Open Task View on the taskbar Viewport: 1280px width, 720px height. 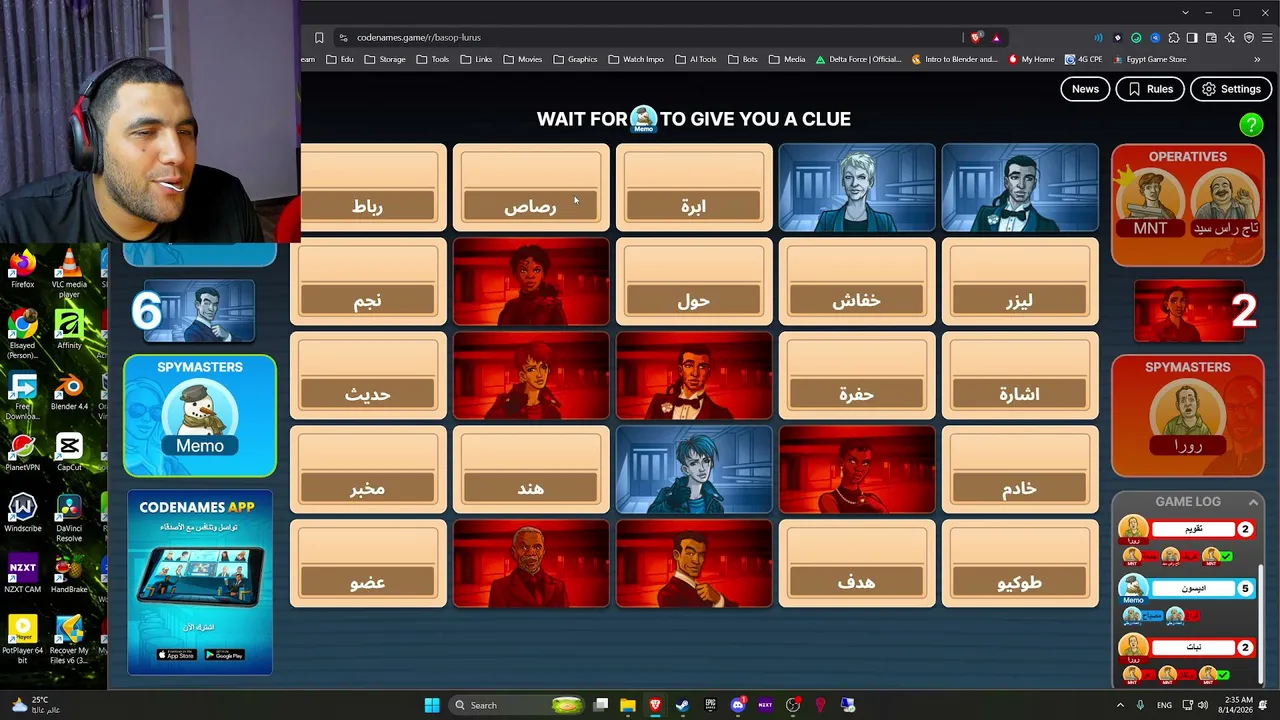point(601,705)
